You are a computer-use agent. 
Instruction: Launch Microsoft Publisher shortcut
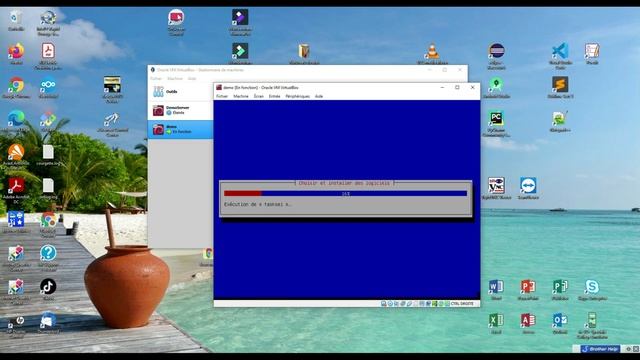point(560,289)
